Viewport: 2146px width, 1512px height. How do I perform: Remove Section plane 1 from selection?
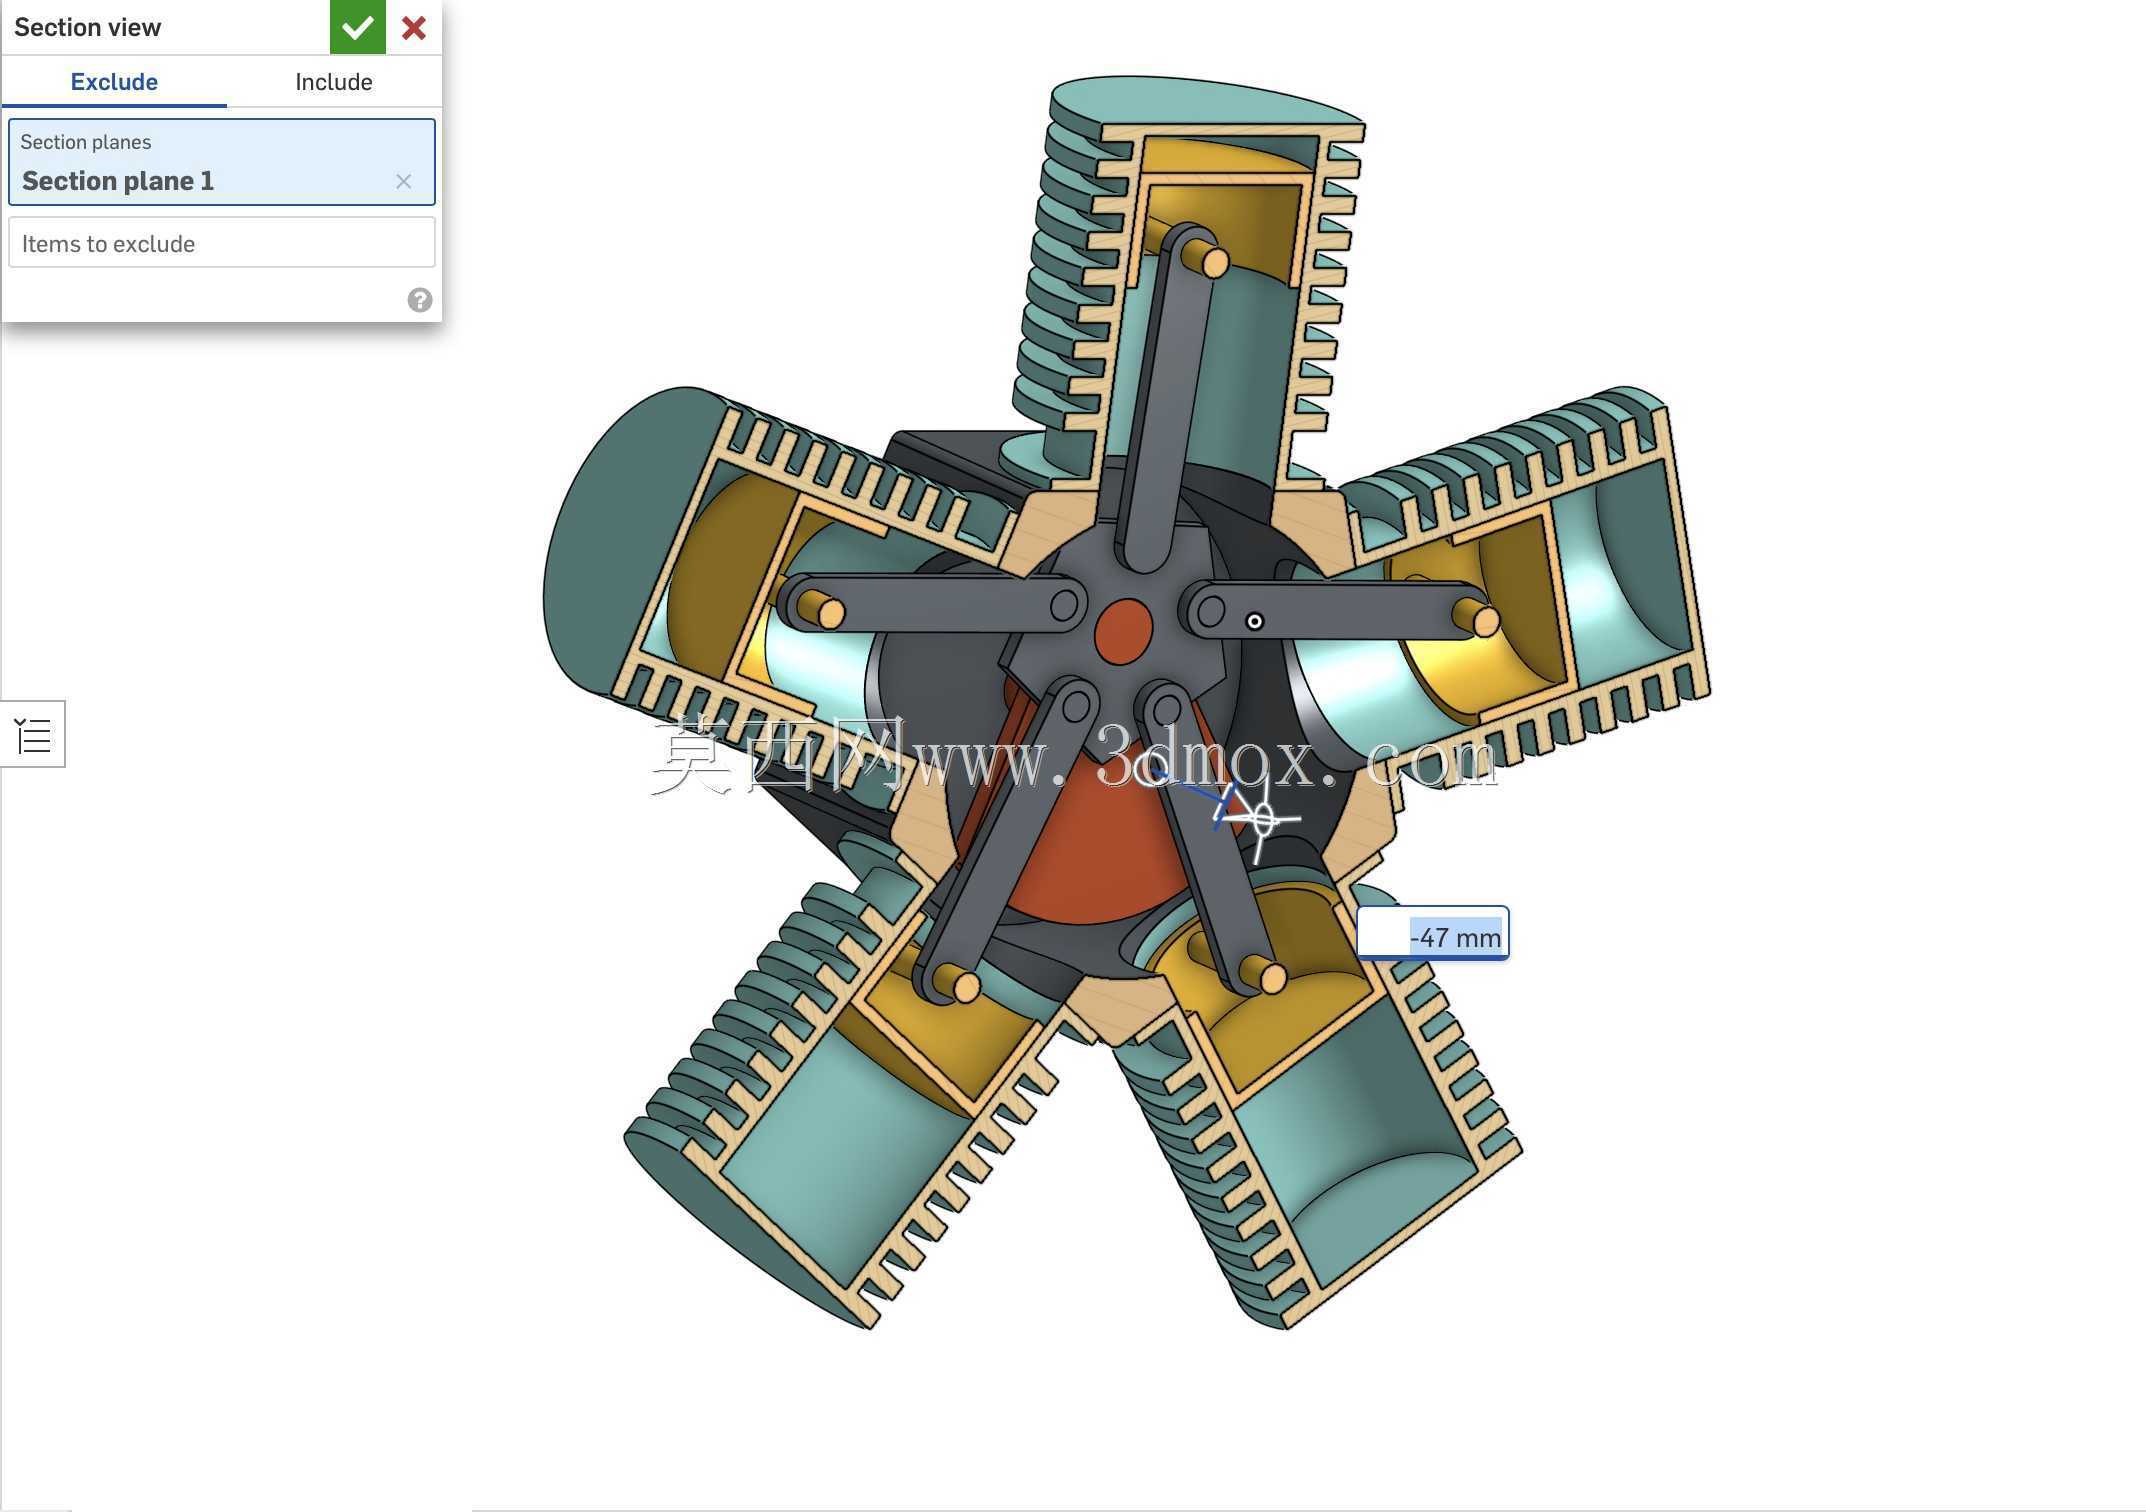click(x=403, y=181)
